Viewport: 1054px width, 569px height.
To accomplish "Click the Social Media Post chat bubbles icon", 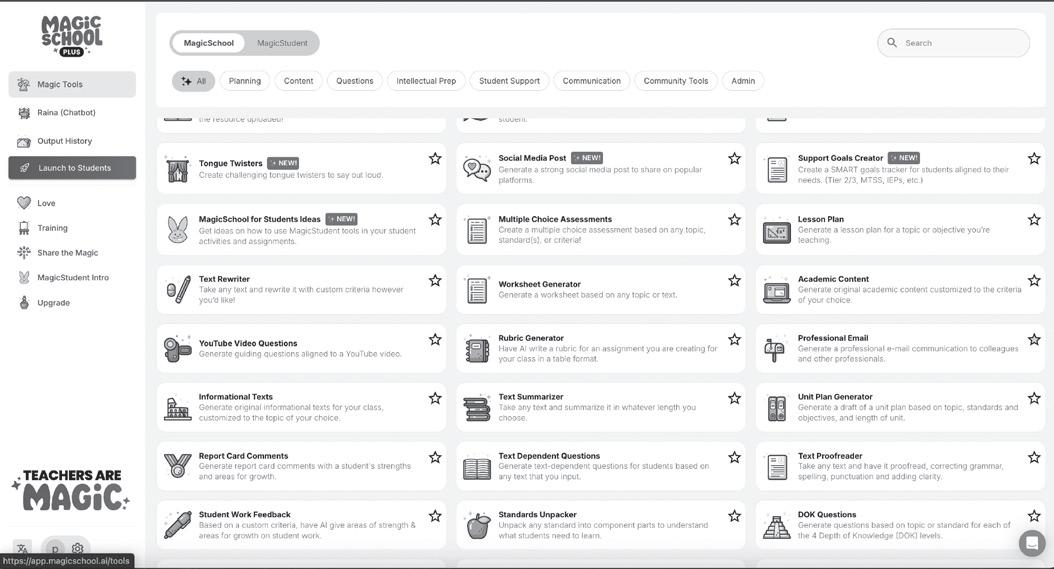I will [477, 169].
